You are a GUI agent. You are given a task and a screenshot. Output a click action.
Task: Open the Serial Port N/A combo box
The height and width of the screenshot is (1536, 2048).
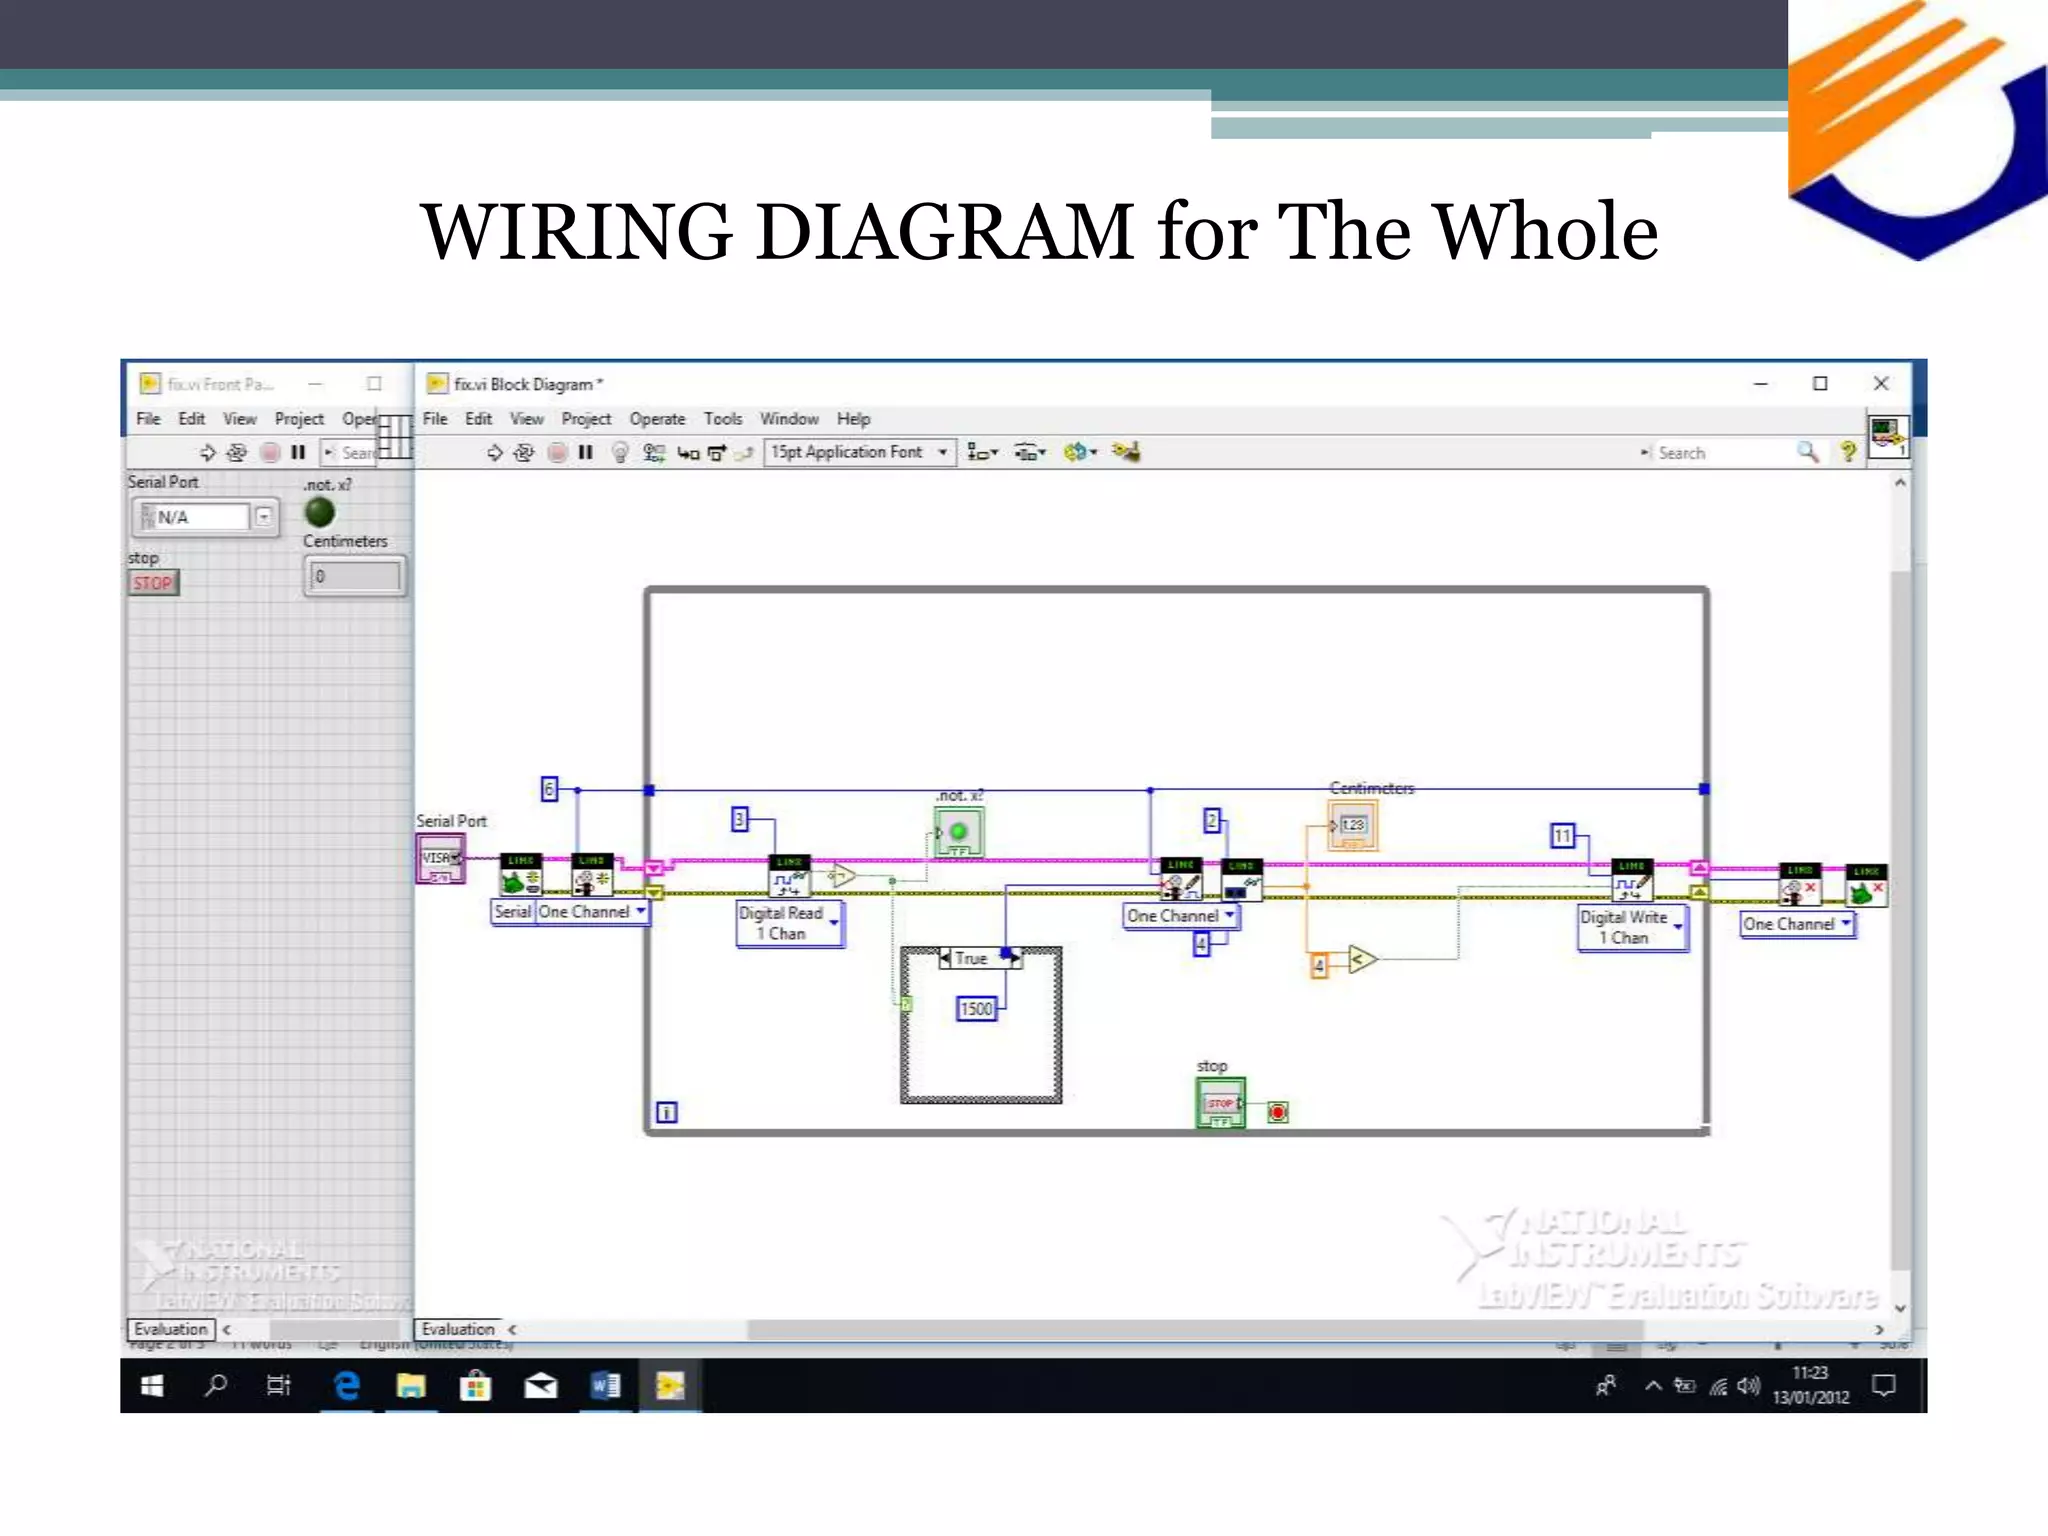(264, 517)
